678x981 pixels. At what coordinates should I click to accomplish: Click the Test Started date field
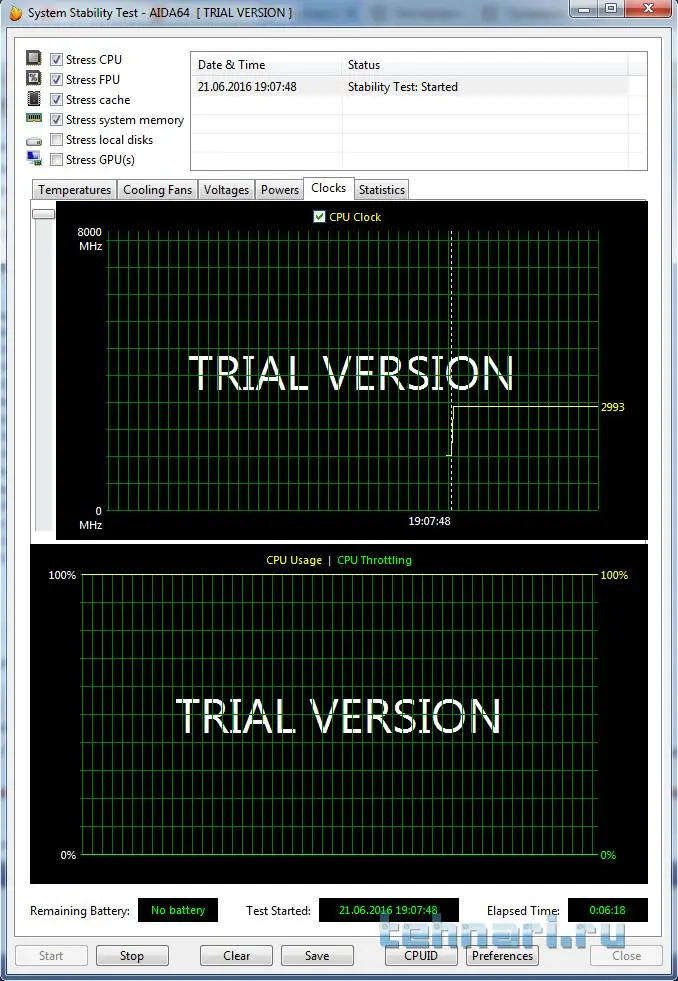point(388,910)
